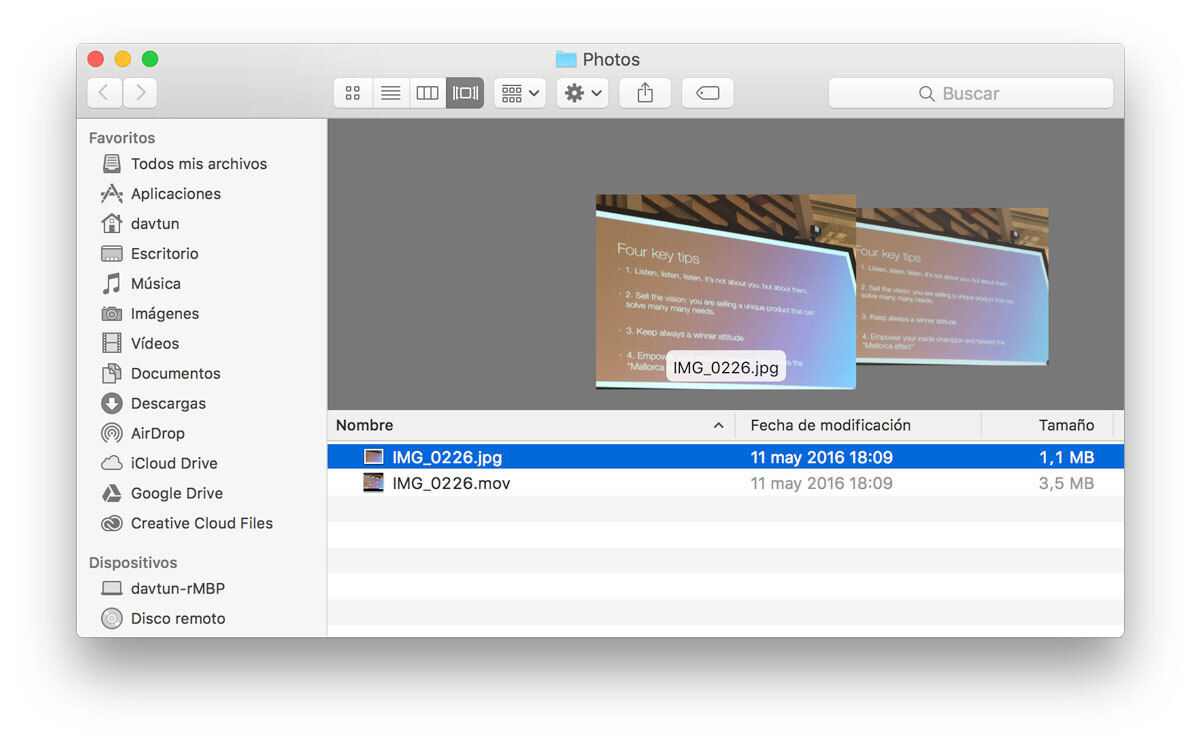This screenshot has width=1200, height=746.
Task: Open Google Drive in sidebar
Action: (x=176, y=493)
